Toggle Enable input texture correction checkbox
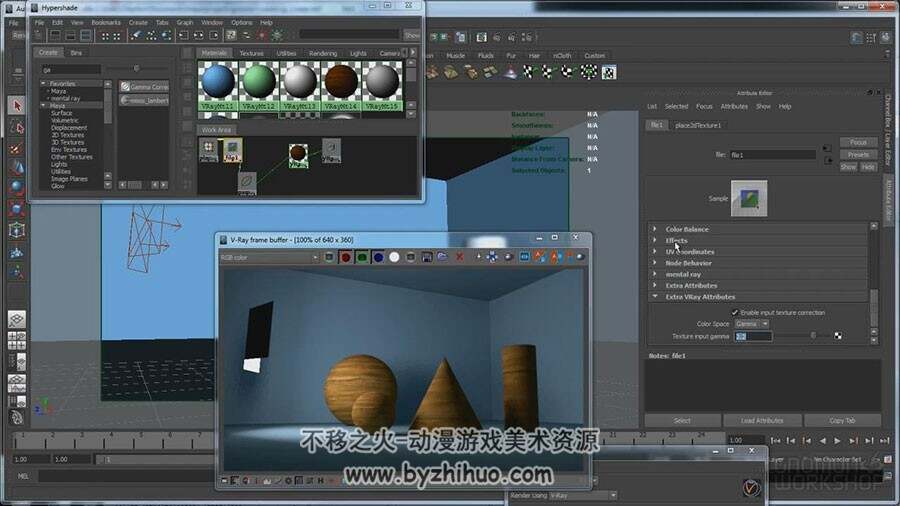 coord(734,313)
